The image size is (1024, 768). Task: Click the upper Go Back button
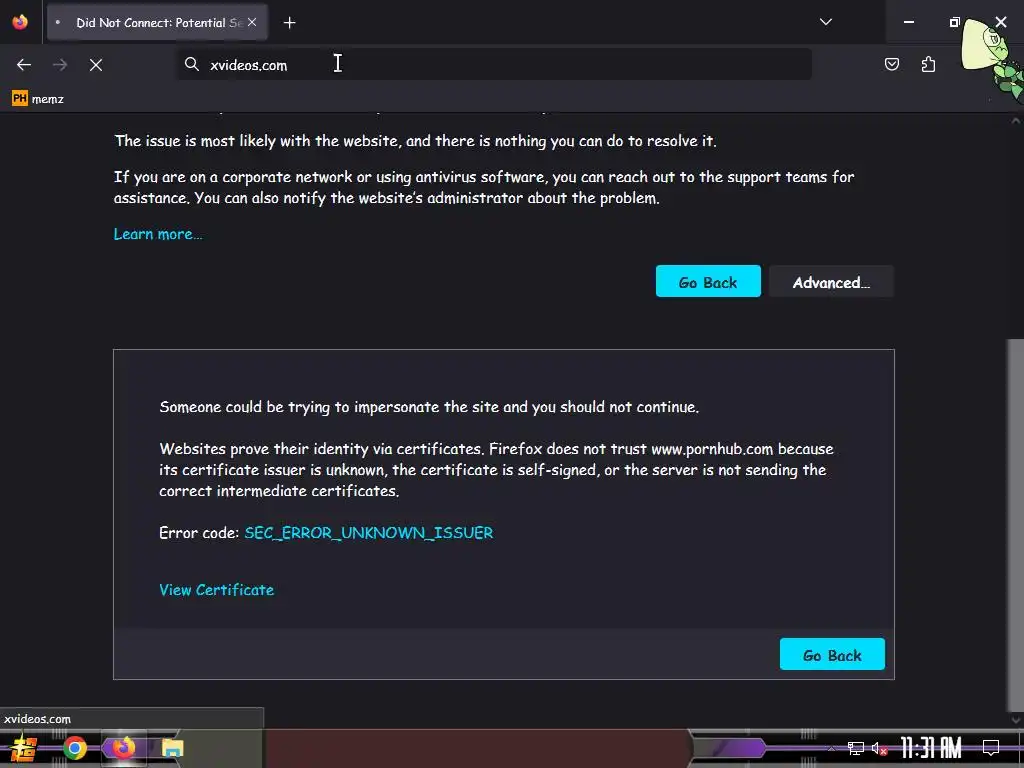[708, 281]
